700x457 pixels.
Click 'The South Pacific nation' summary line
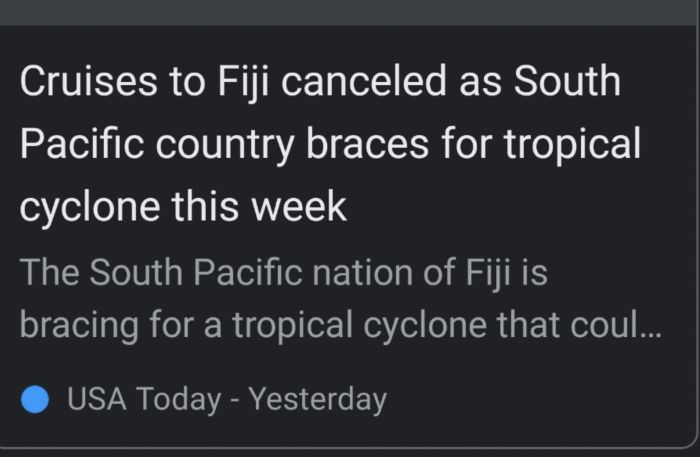[216, 272]
